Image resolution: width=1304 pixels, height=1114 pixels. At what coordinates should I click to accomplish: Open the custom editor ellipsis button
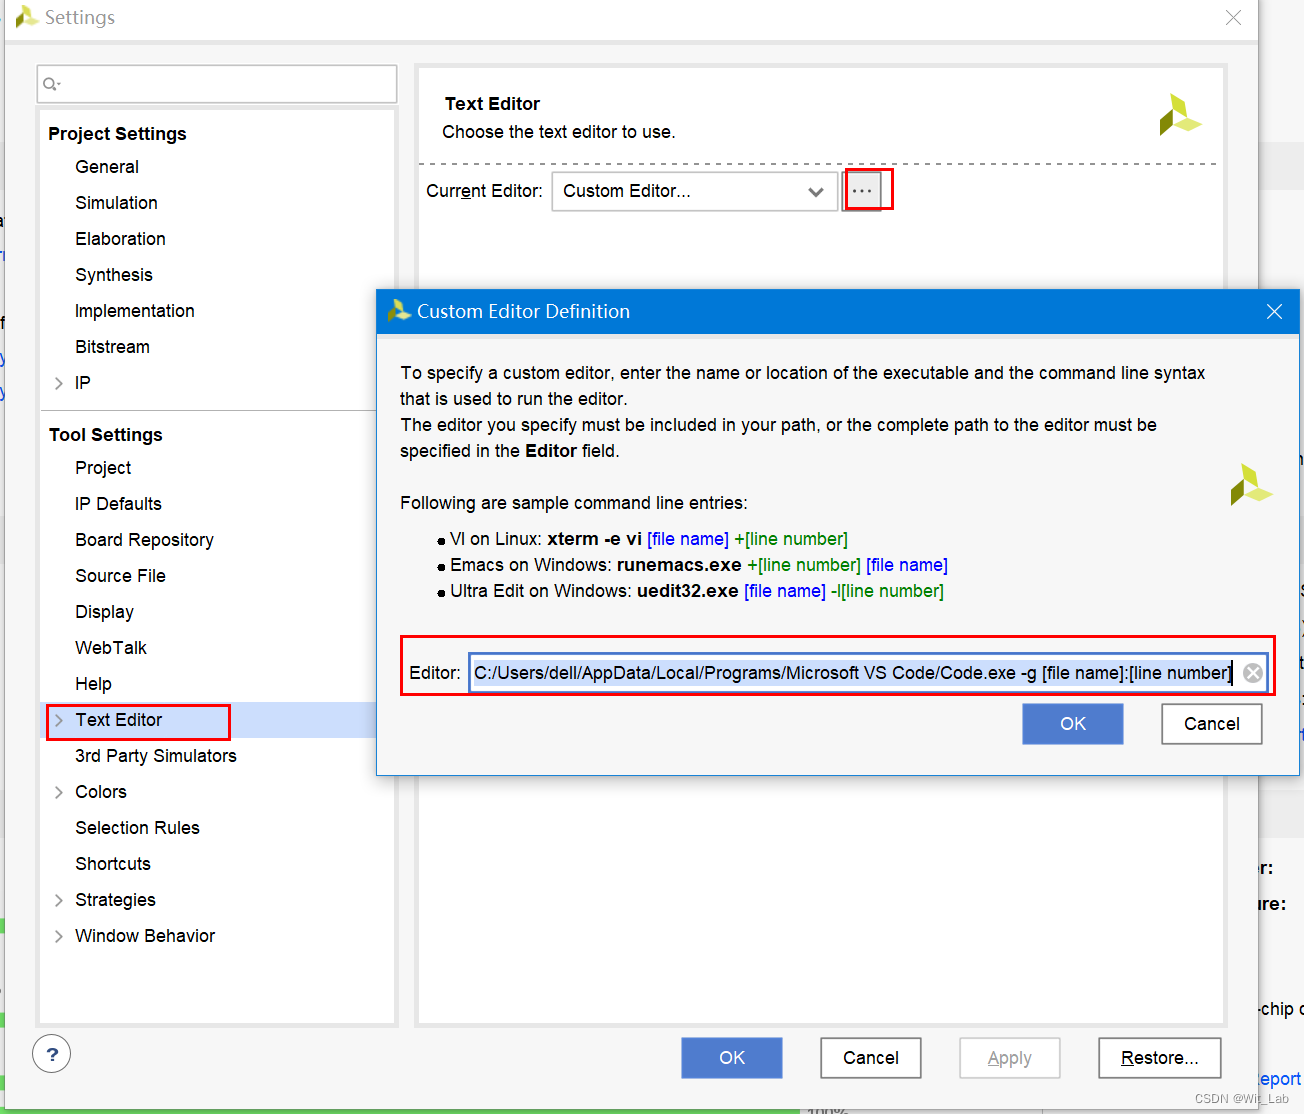[x=862, y=190]
